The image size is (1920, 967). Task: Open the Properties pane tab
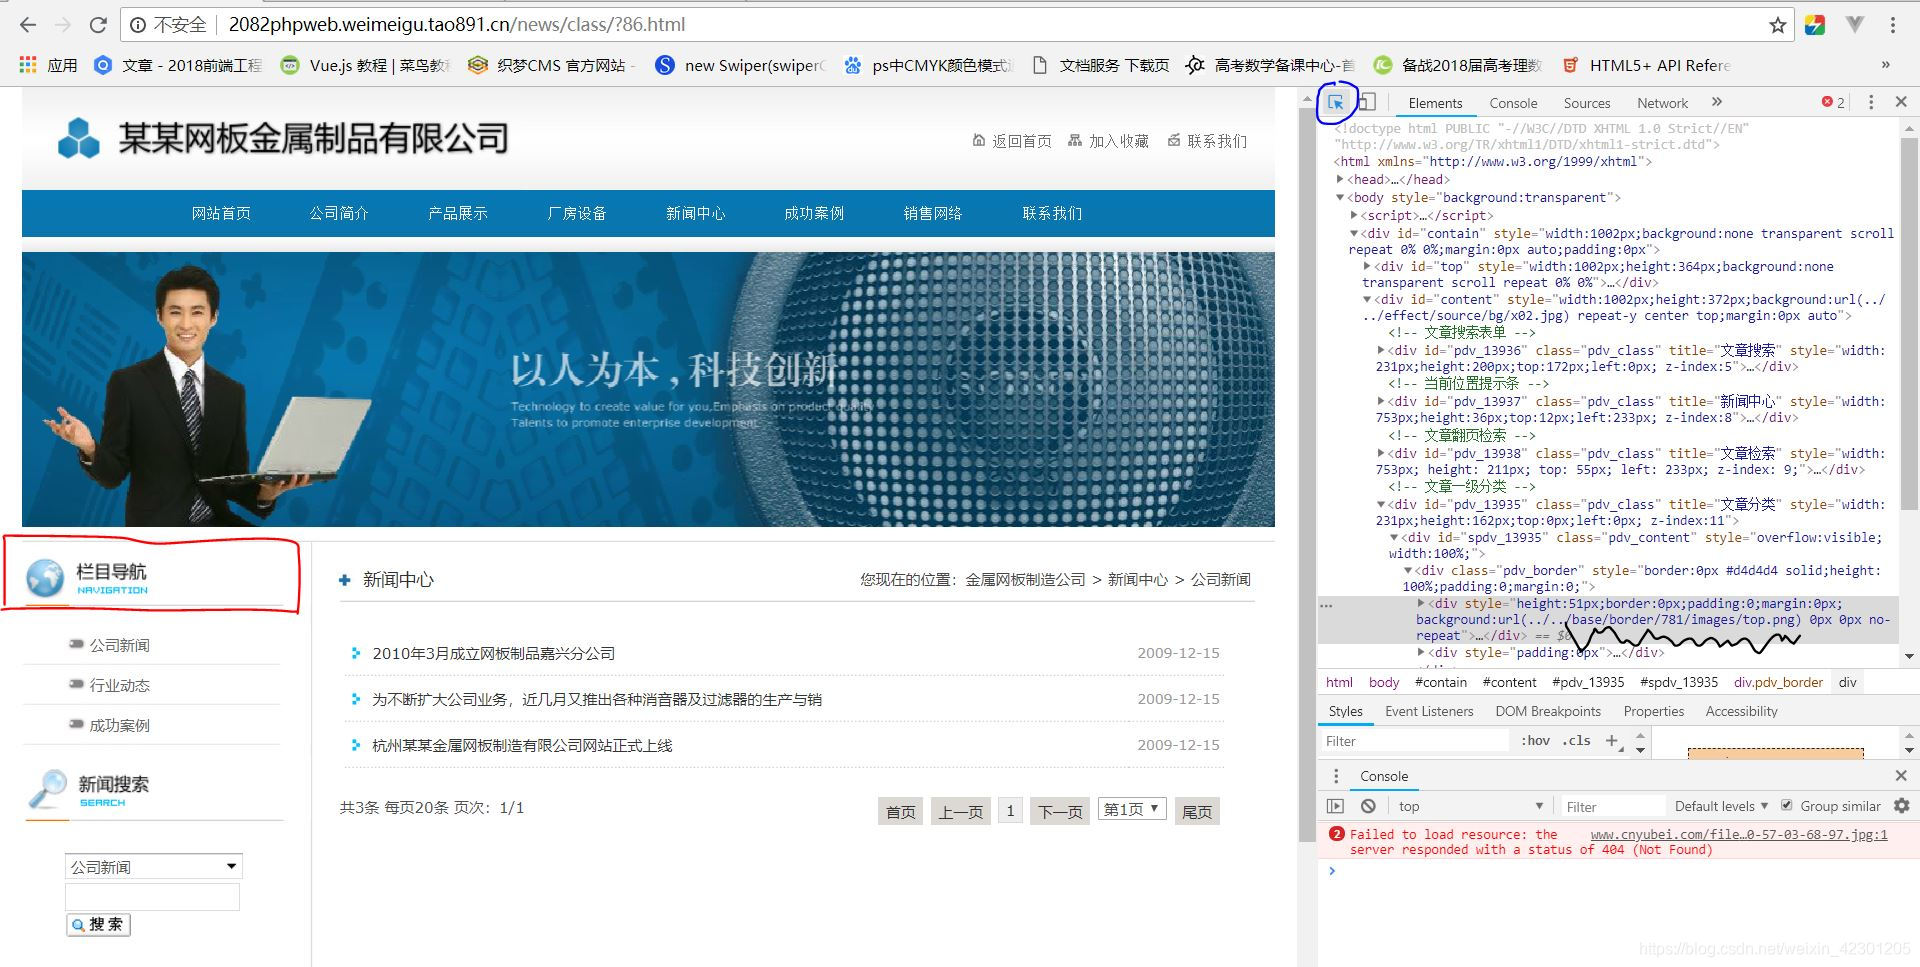(x=1653, y=711)
